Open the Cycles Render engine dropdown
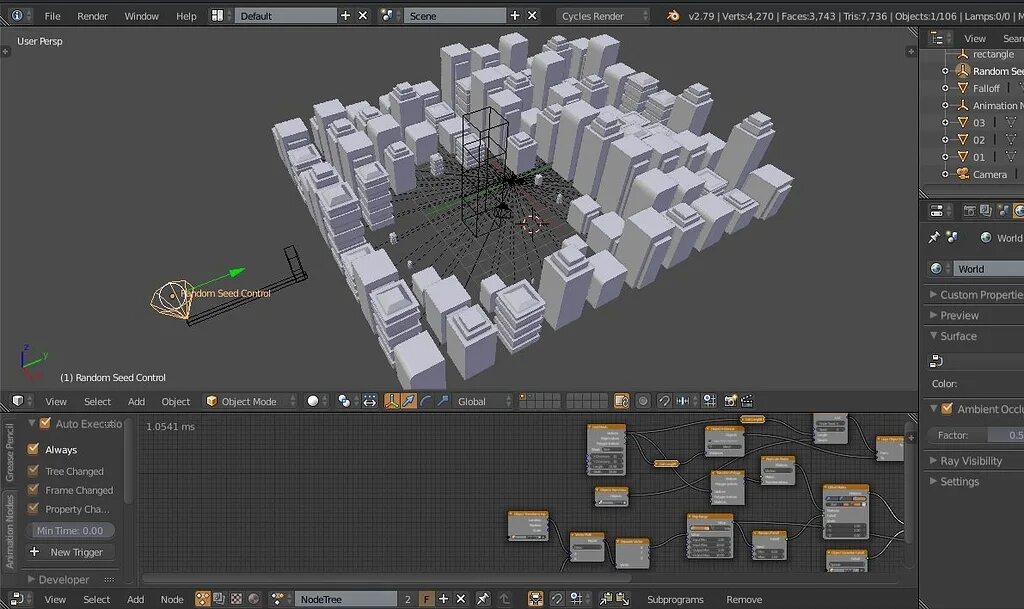1024x609 pixels. [x=603, y=16]
